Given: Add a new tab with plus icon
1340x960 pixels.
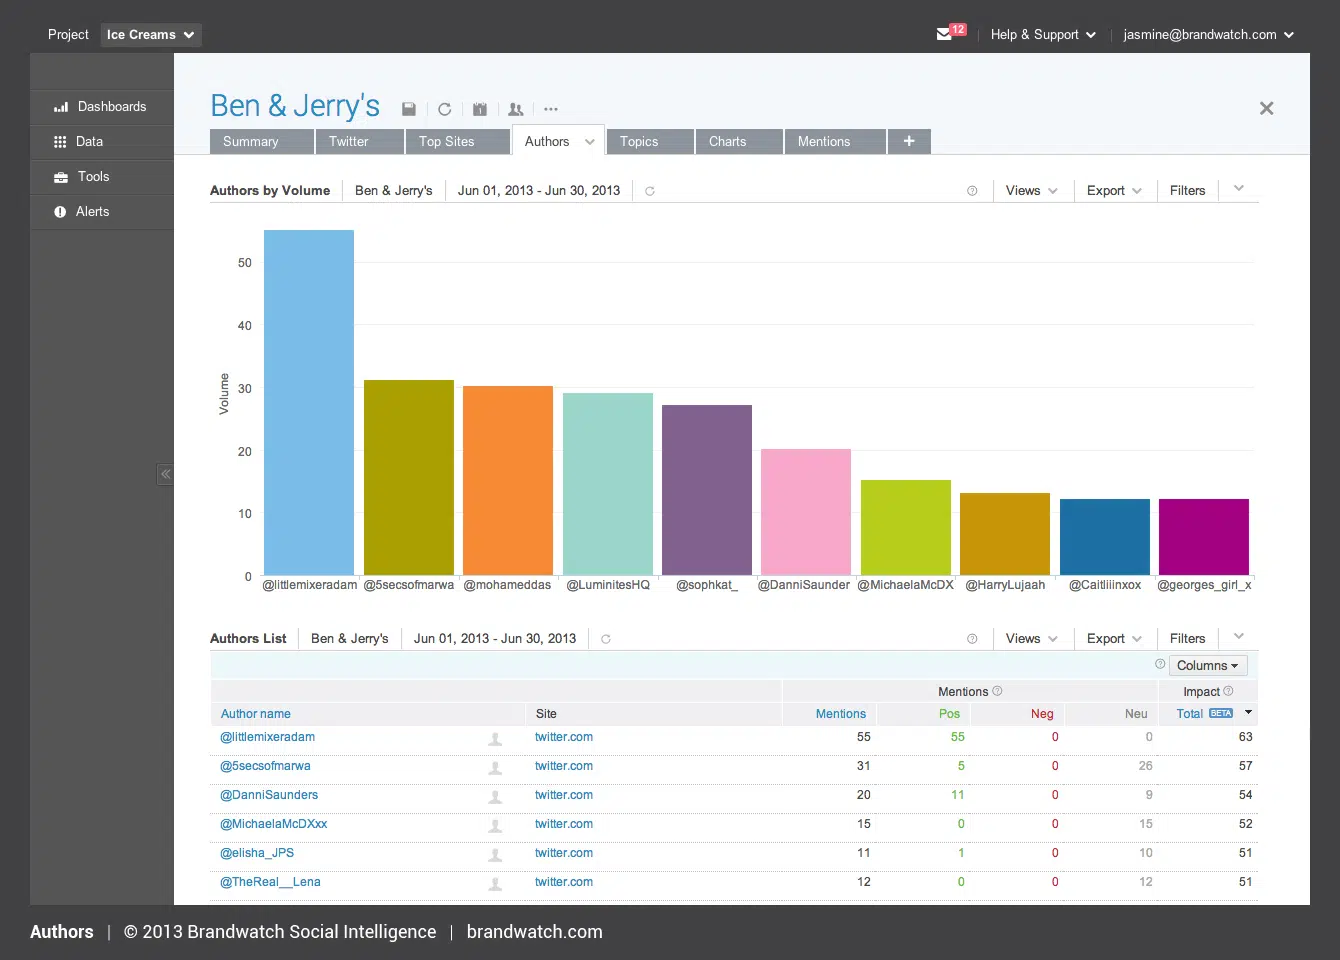Looking at the screenshot, I should tap(909, 141).
